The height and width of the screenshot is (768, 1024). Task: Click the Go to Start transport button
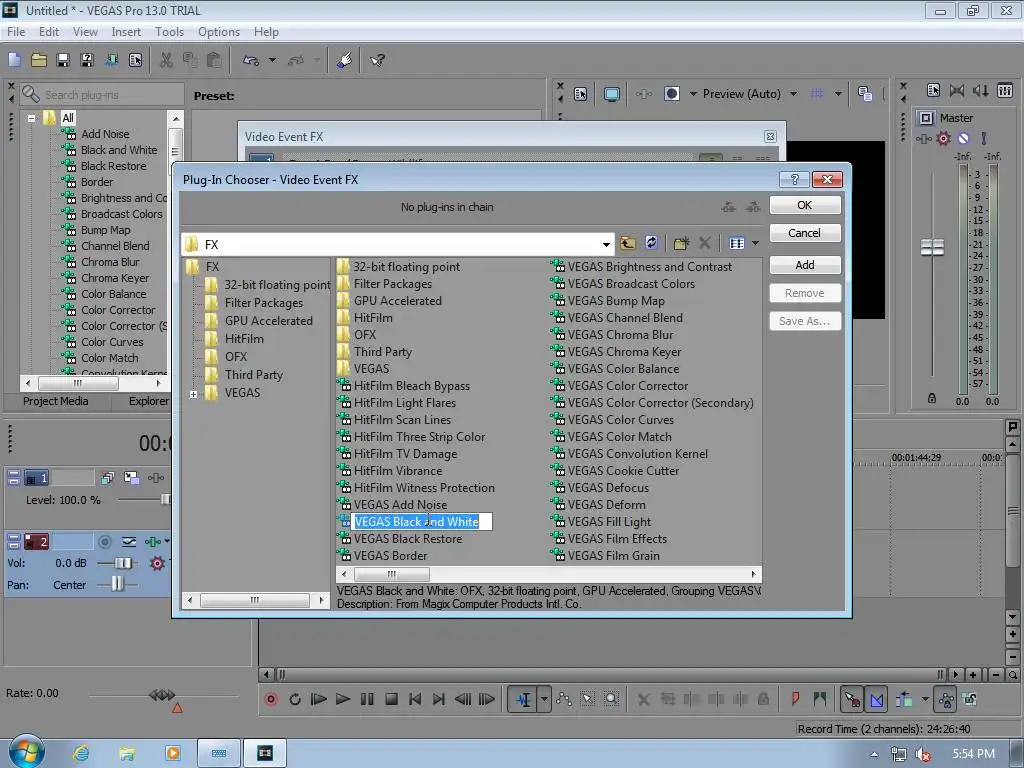tap(415, 699)
